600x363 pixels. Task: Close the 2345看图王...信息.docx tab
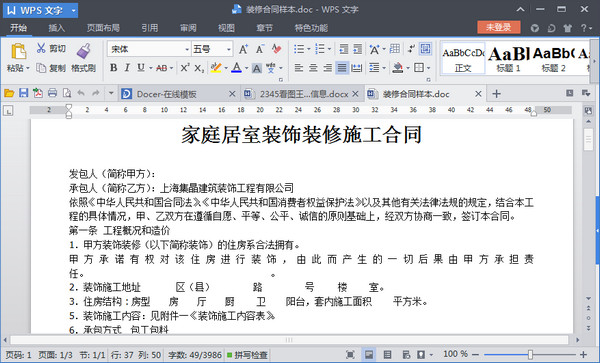click(x=355, y=94)
